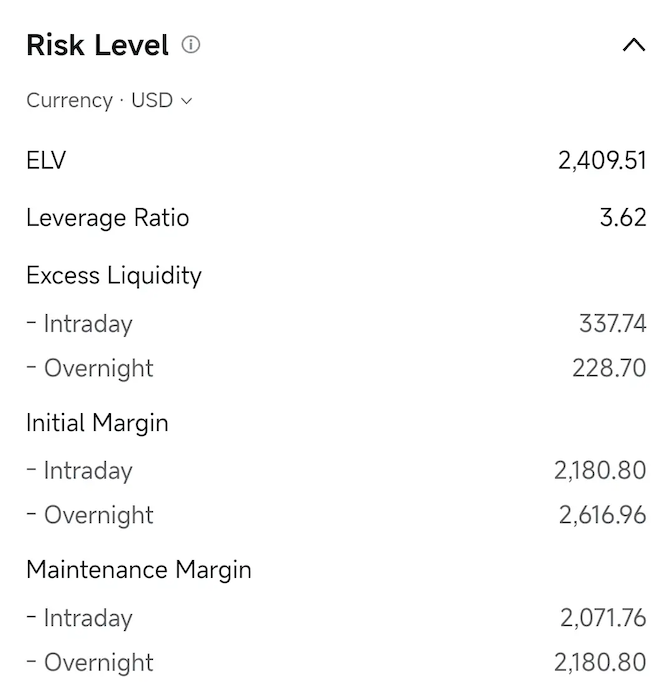Click the info icon beside Risk Level

point(191,45)
